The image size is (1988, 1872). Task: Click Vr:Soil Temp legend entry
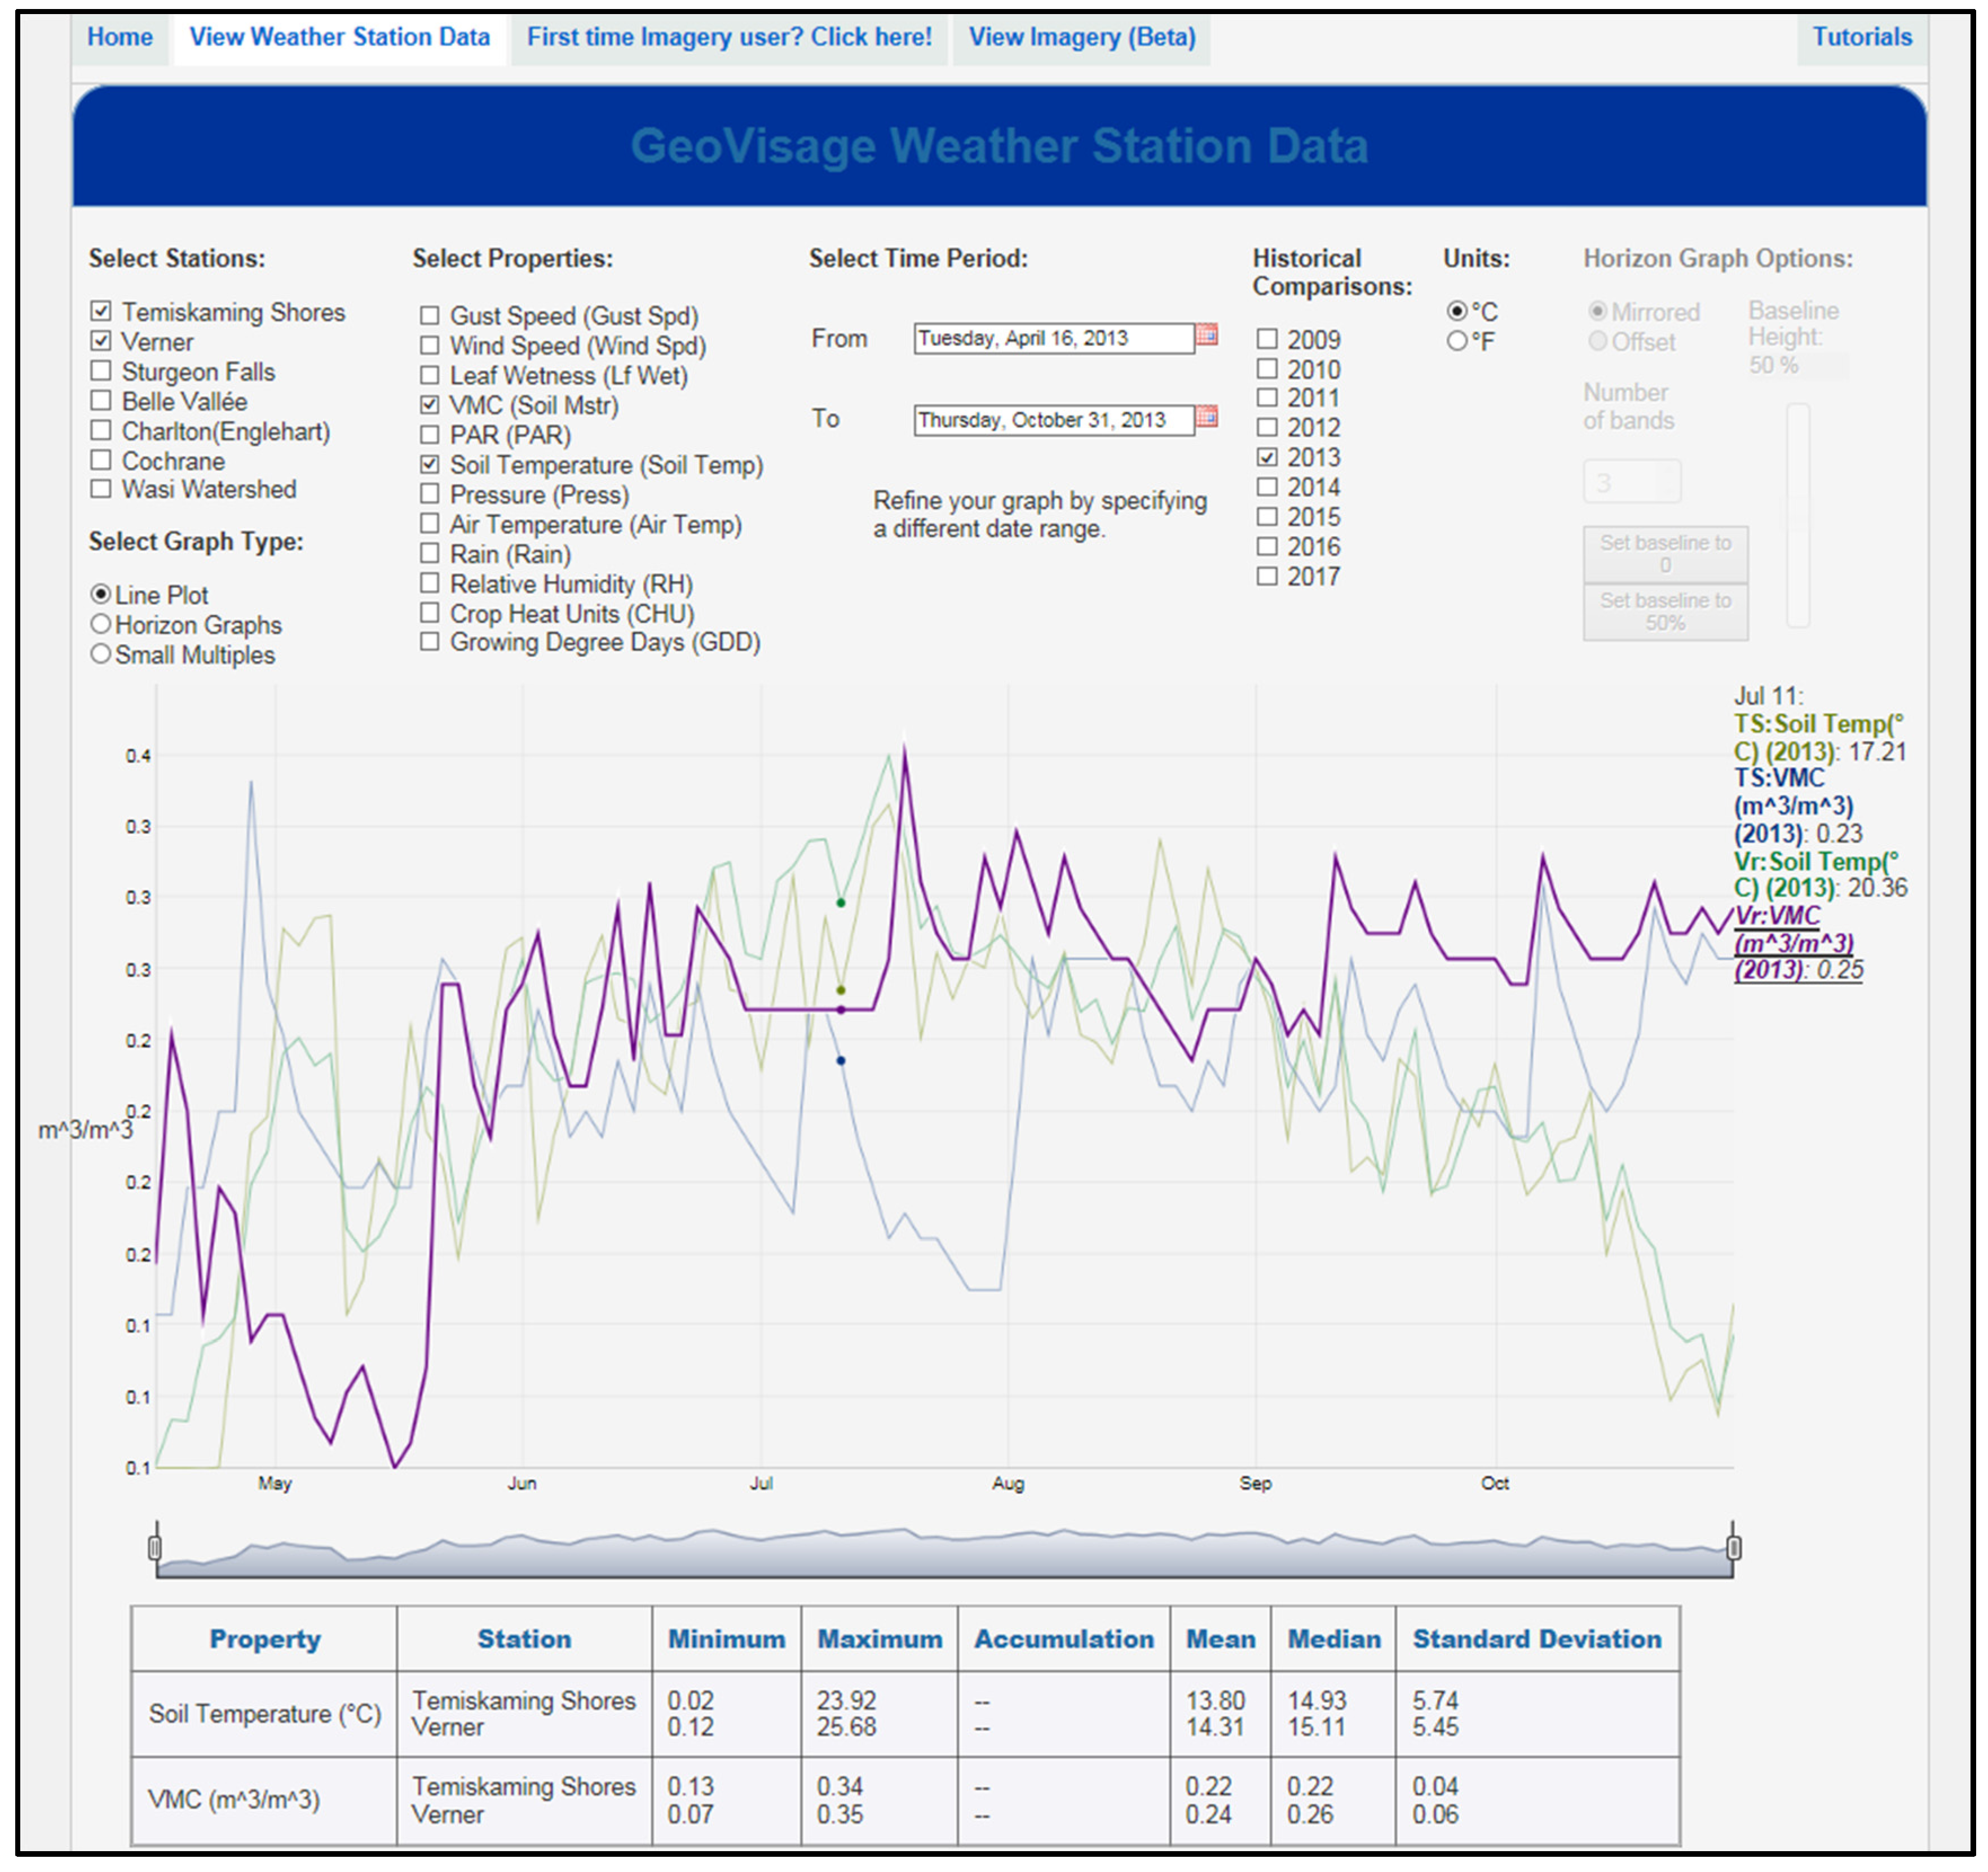[1820, 875]
